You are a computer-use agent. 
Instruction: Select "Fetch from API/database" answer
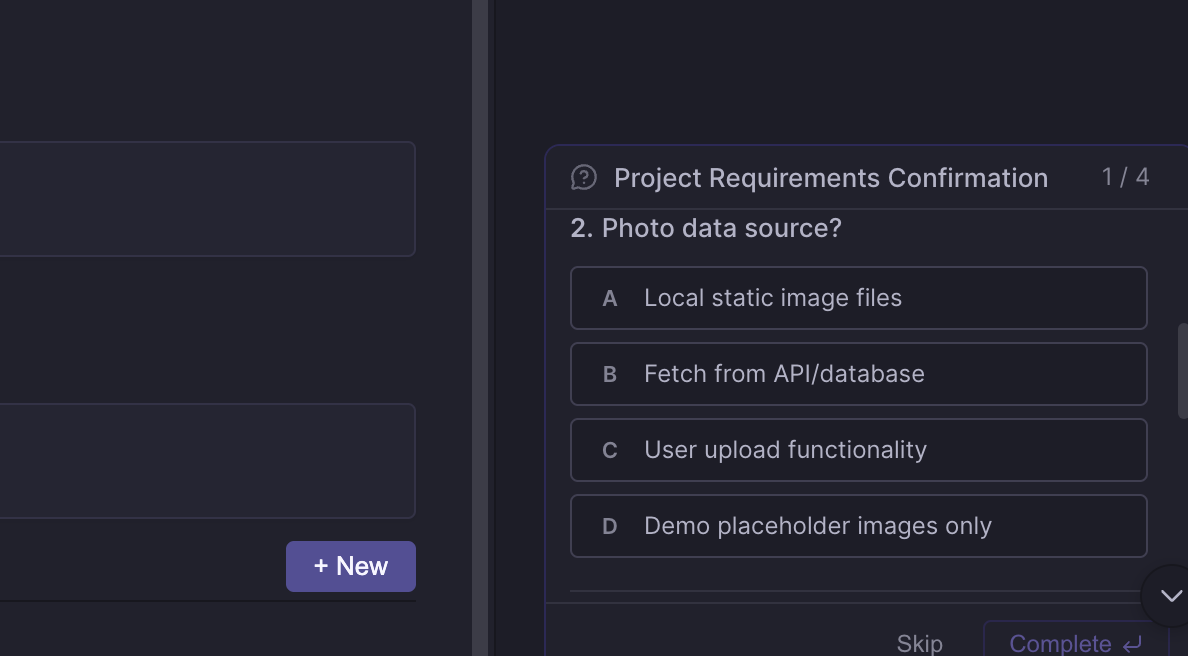[x=784, y=374]
